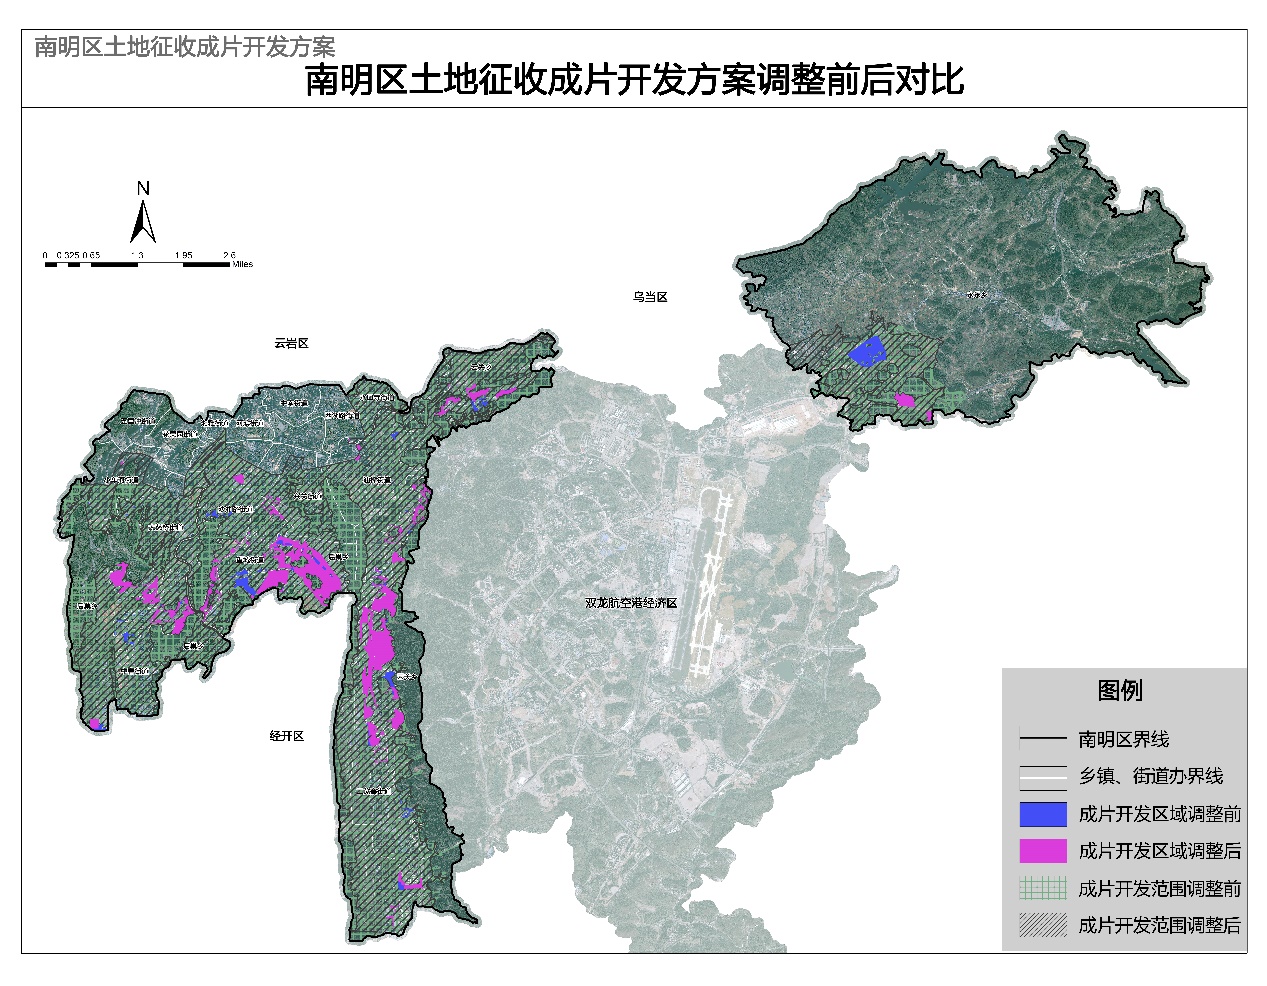Screen dimensions: 1267x986
Task: Click the letter N above north arrow
Action: pos(143,188)
